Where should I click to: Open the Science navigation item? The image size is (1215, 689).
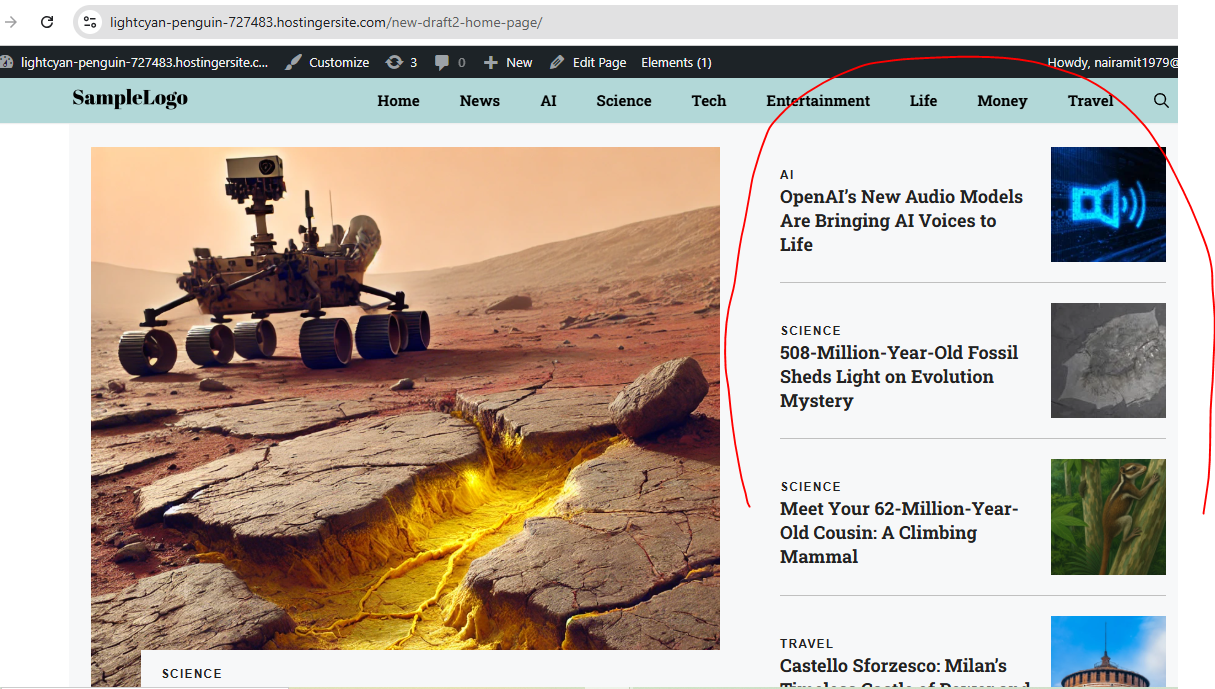(x=624, y=101)
